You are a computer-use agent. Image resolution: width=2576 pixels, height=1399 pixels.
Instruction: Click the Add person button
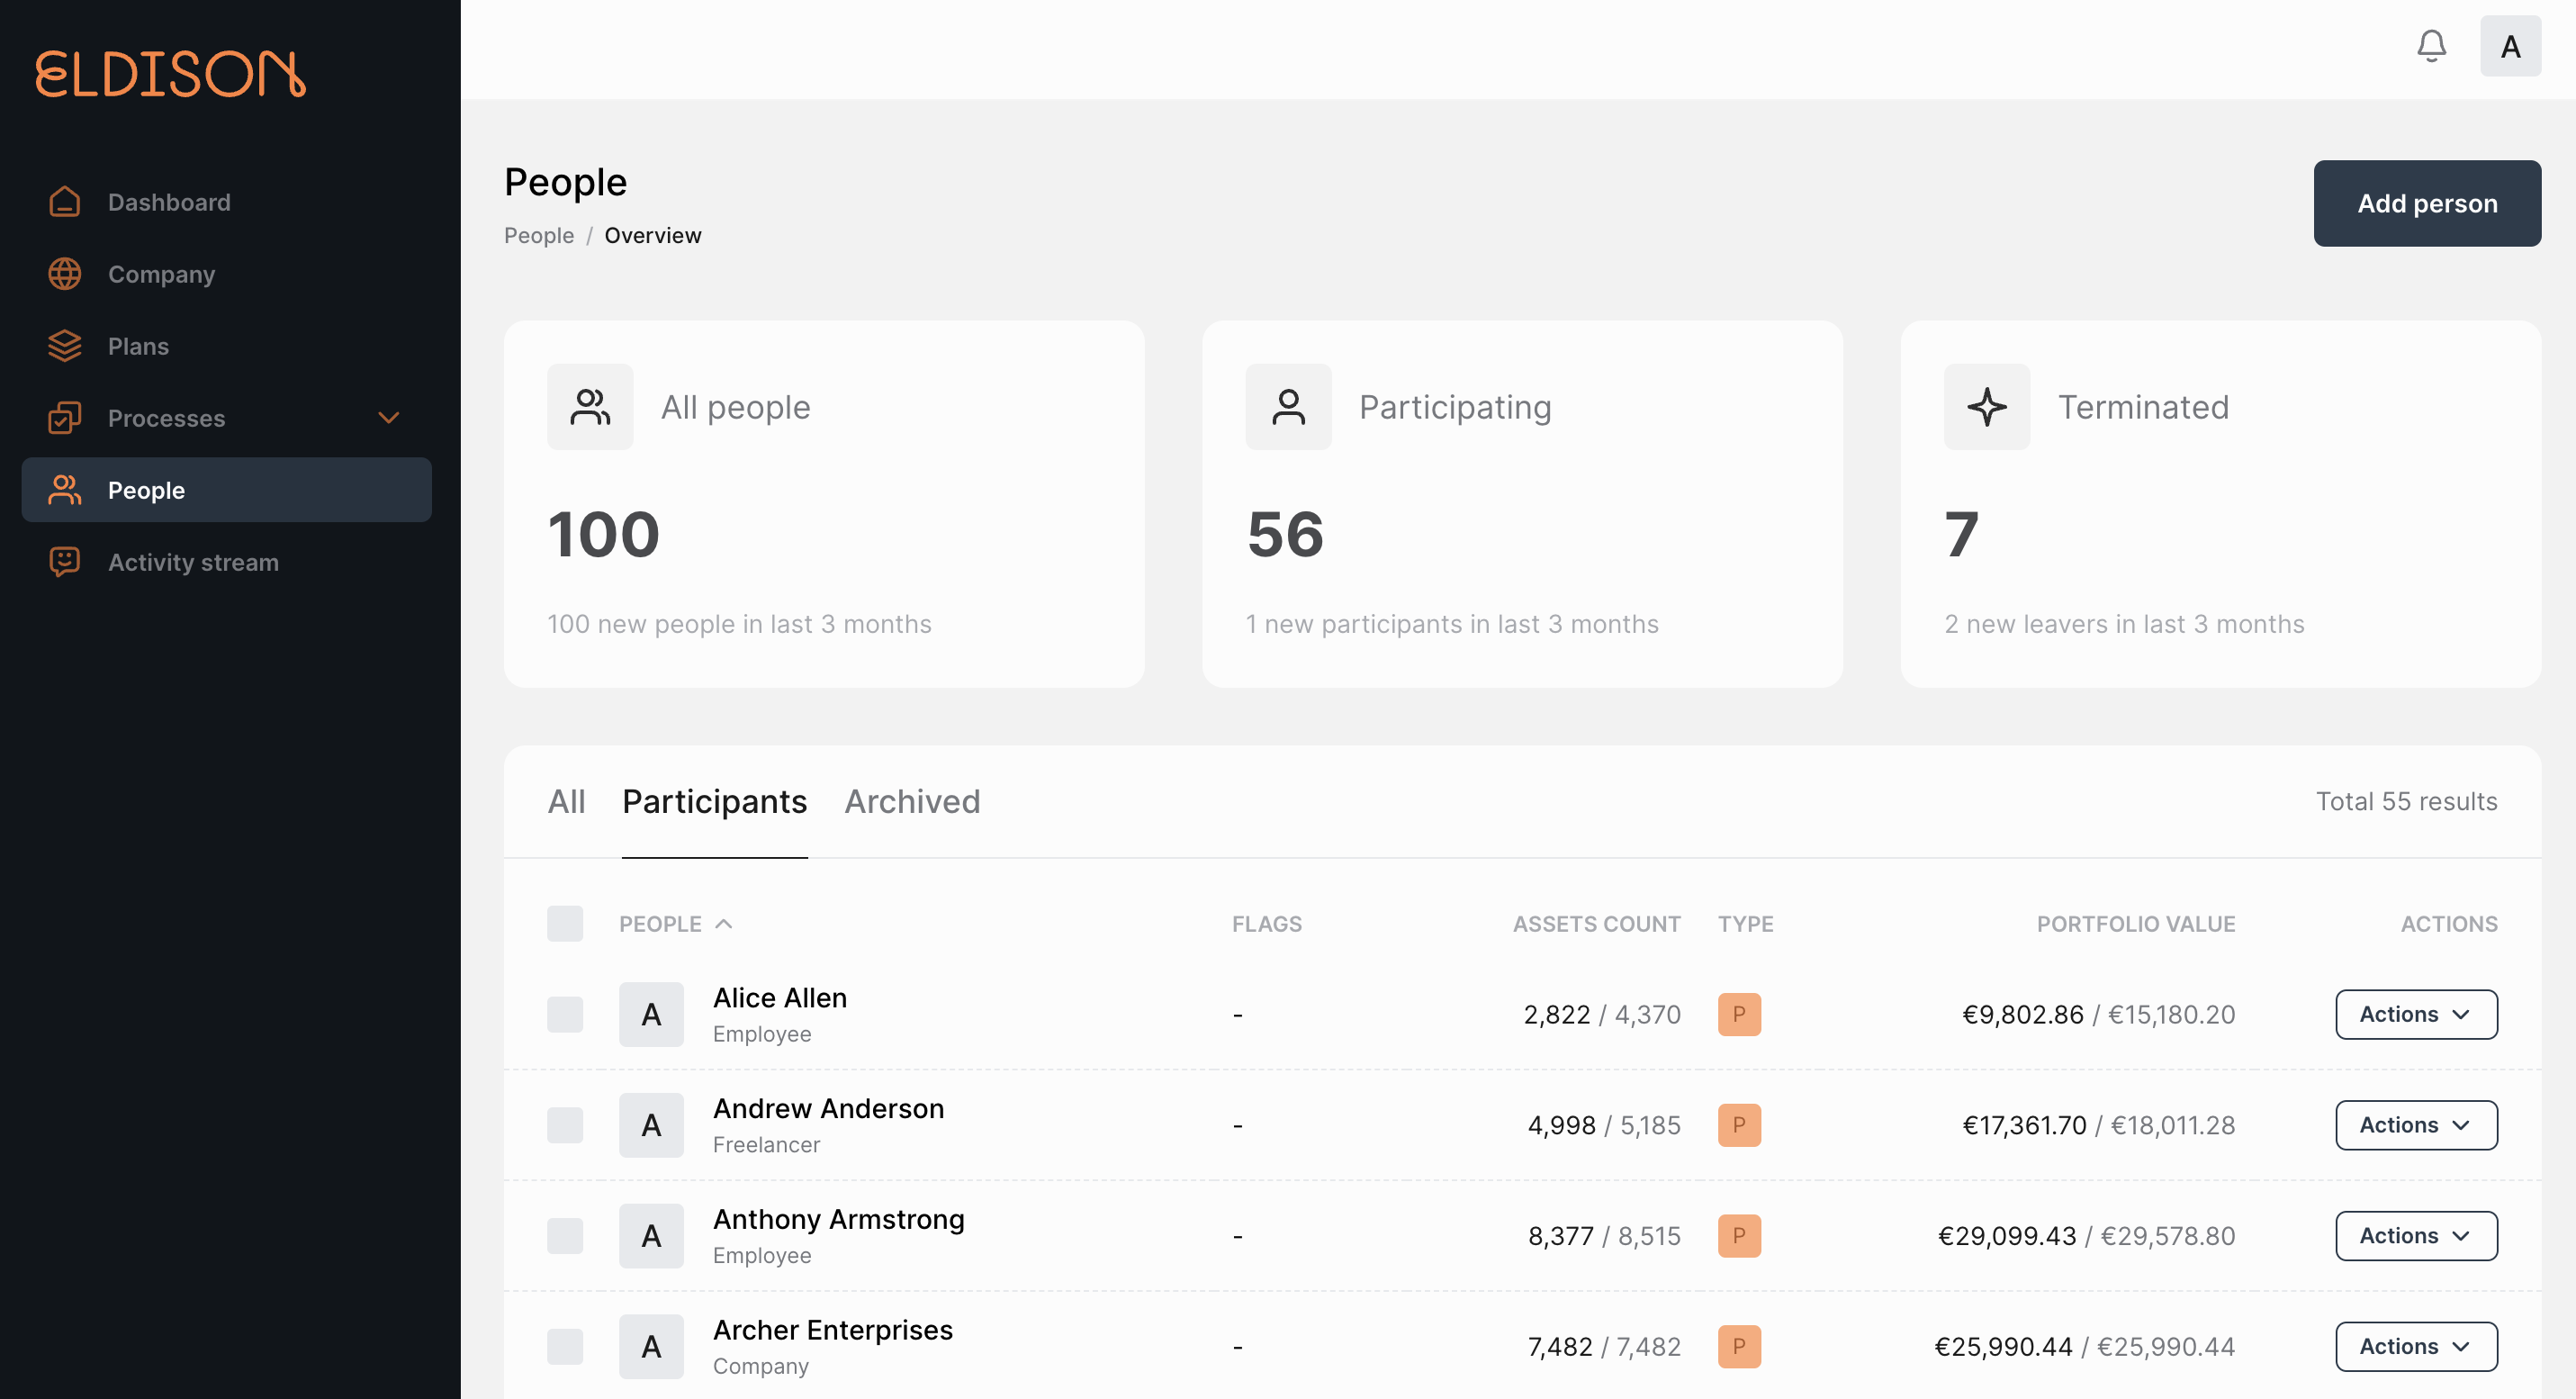pyautogui.click(x=2427, y=203)
